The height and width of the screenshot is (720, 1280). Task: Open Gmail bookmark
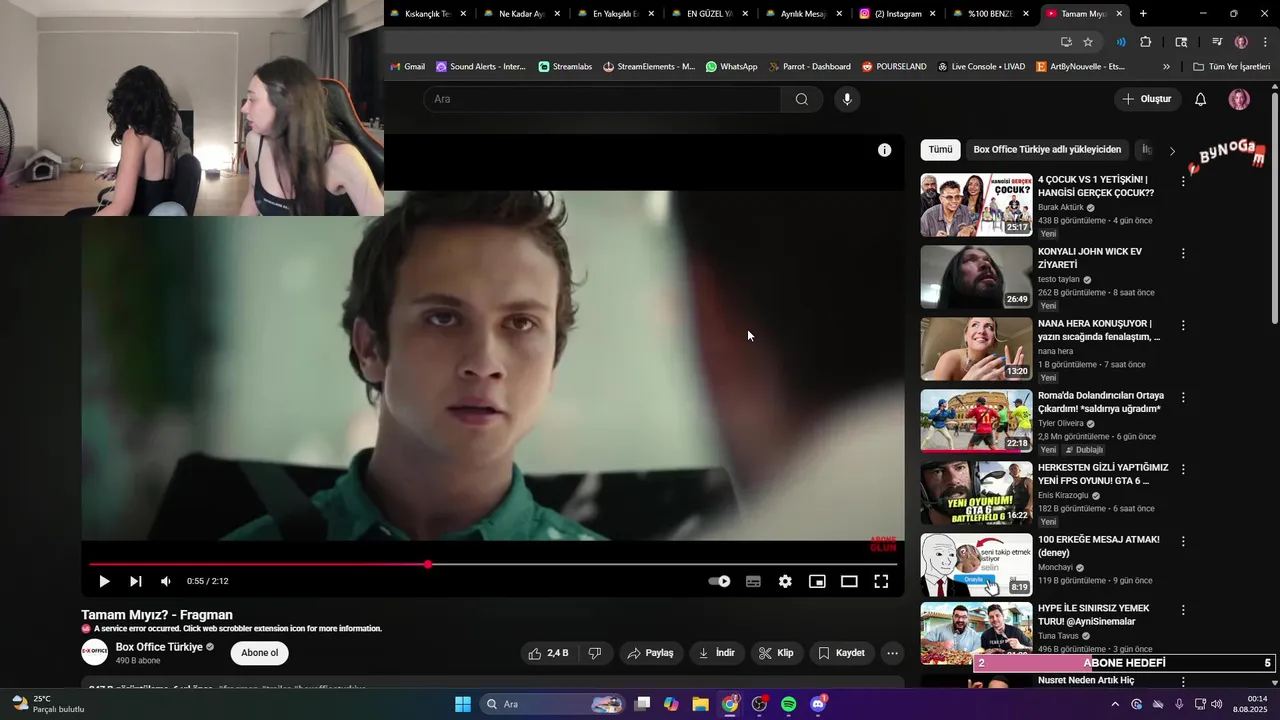(407, 67)
